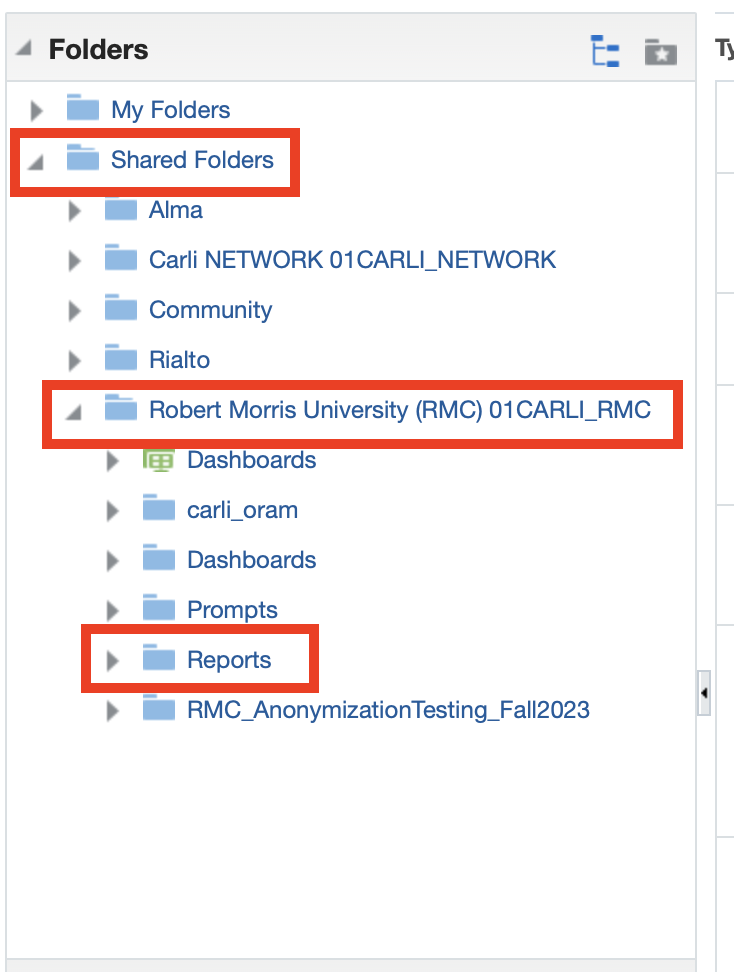Select Carli NETWORK 01CARLI_NETWORK folder
The width and height of the screenshot is (734, 972).
(x=352, y=260)
